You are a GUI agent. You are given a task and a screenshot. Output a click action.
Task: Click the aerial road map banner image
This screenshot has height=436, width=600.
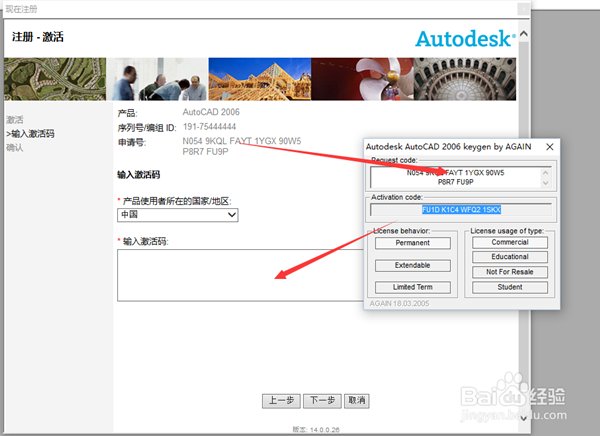(x=55, y=79)
